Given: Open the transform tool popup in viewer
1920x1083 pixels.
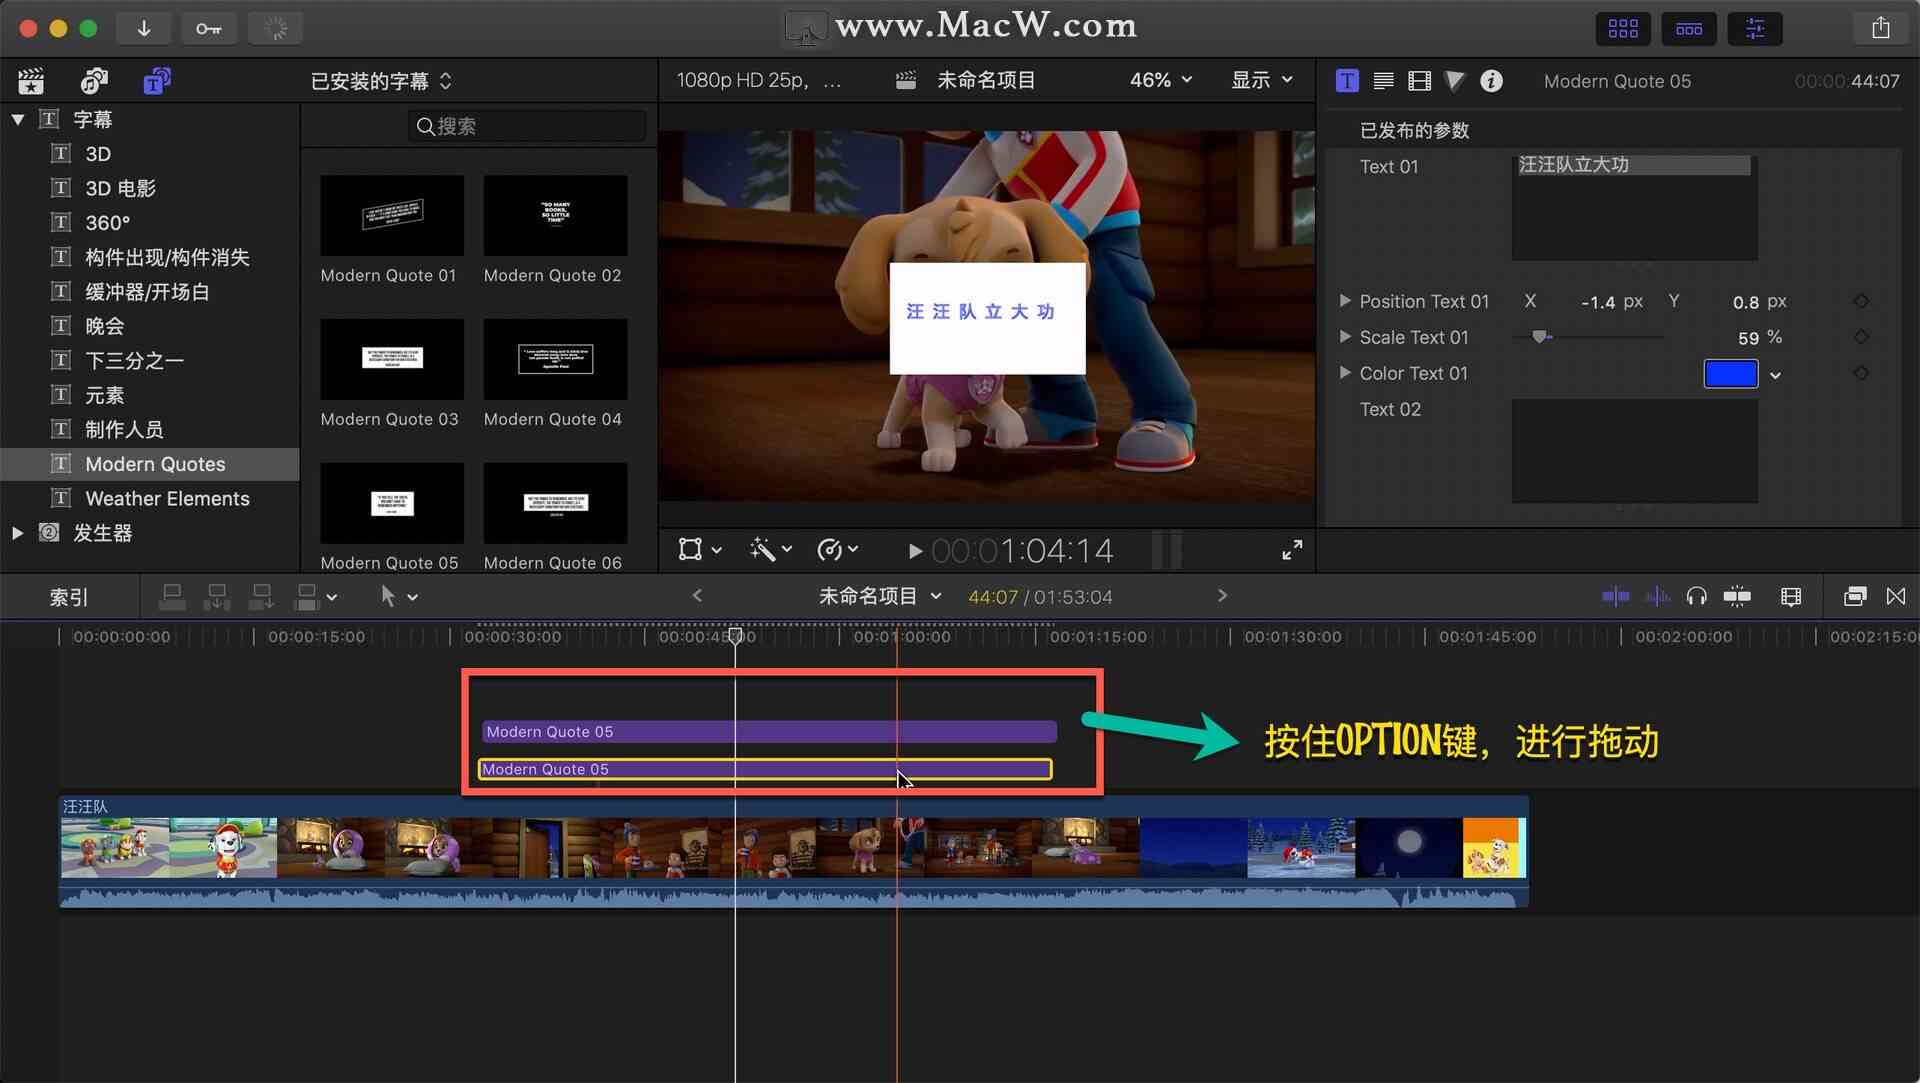Looking at the screenshot, I should (699, 549).
